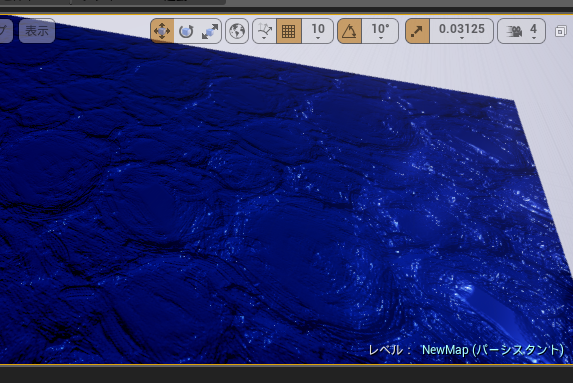The height and width of the screenshot is (383, 573).
Task: Open the 表示 (Show) menu
Action: click(x=37, y=31)
